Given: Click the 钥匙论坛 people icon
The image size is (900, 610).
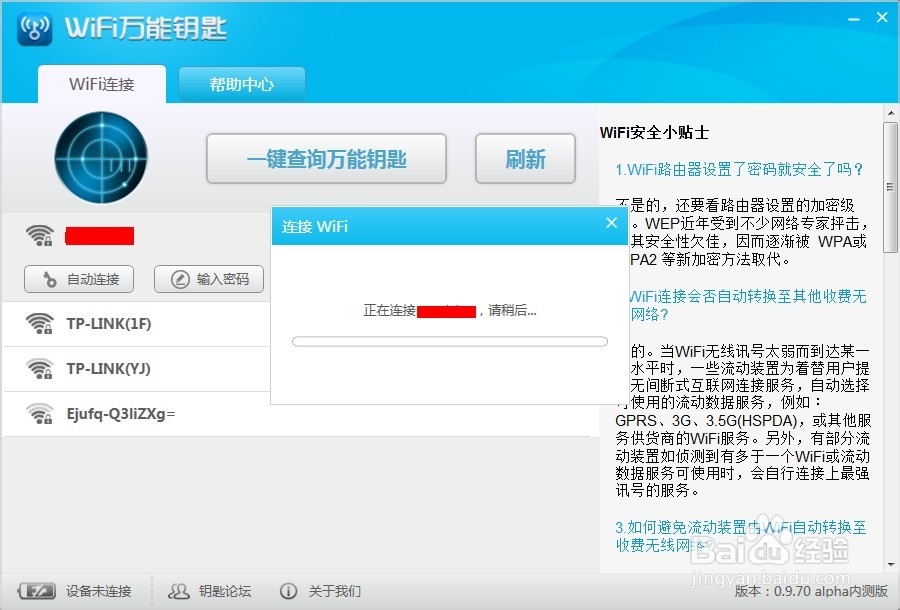Looking at the screenshot, I should point(179,590).
